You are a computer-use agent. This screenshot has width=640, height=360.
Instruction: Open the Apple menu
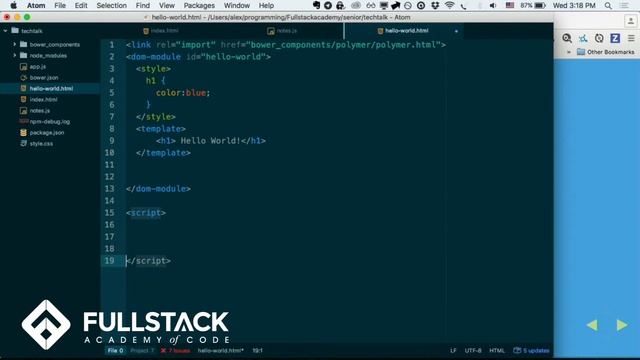click(13, 5)
